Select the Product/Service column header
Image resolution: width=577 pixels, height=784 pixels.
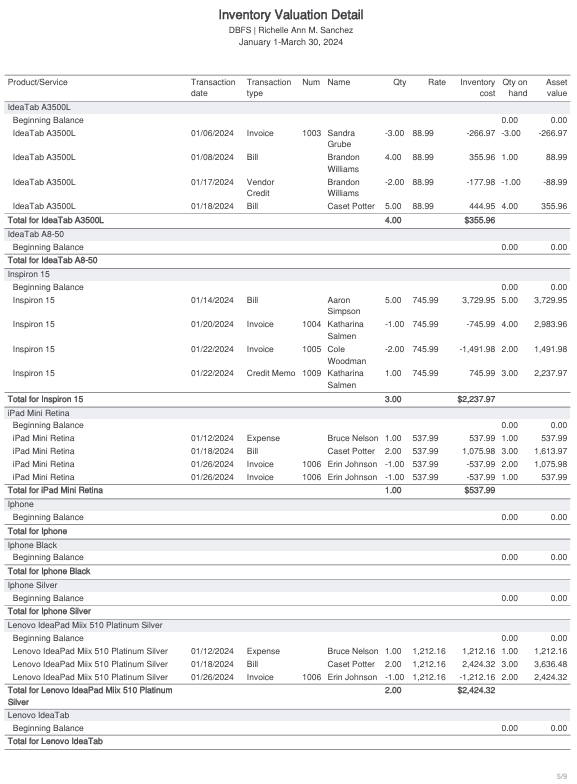click(x=38, y=82)
